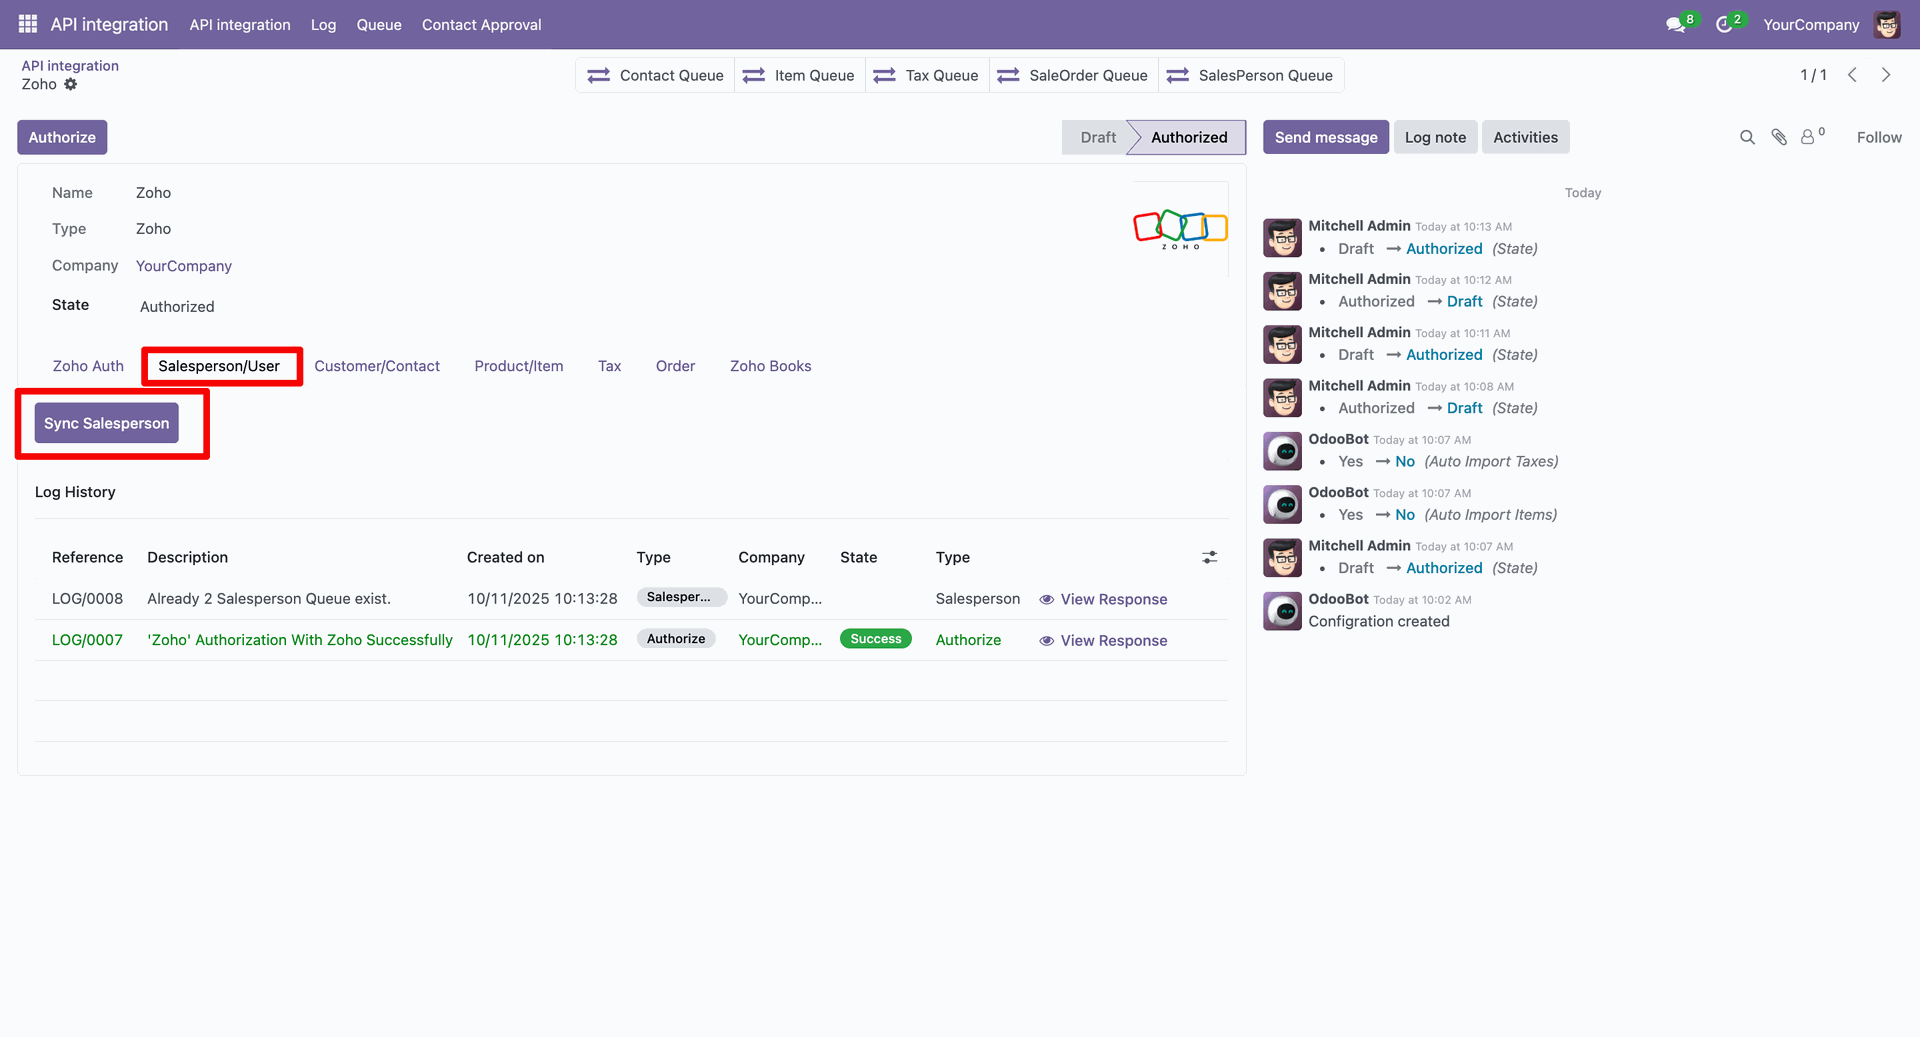Click the Zoho logo image
Image resolution: width=1920 pixels, height=1037 pixels.
(x=1180, y=229)
